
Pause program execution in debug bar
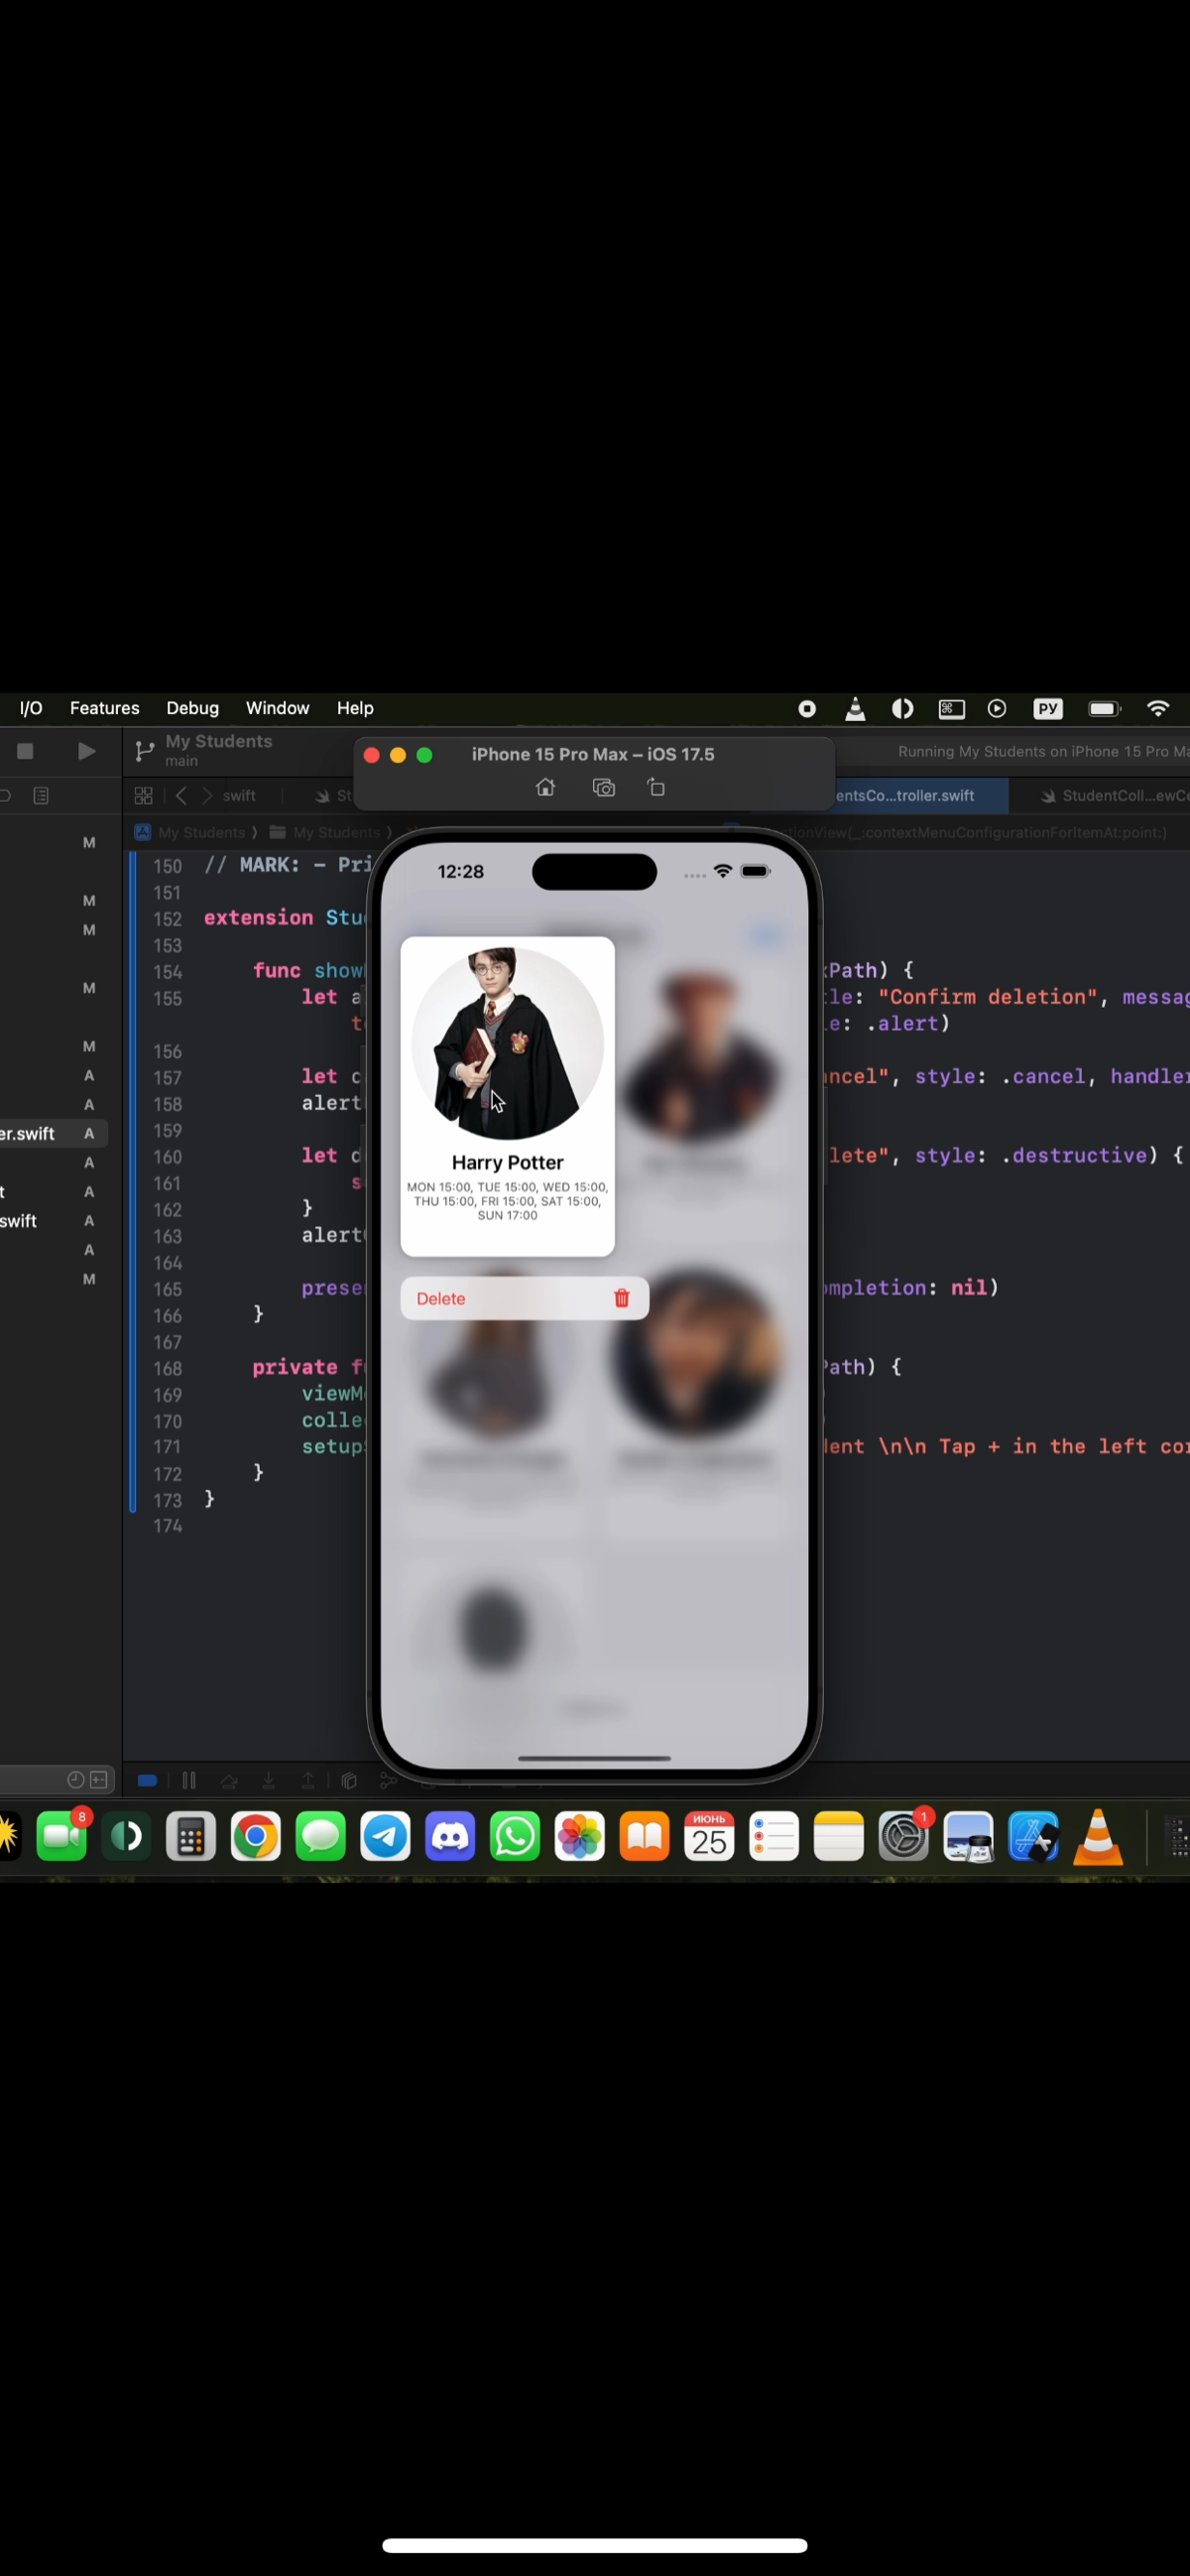pyautogui.click(x=188, y=1781)
